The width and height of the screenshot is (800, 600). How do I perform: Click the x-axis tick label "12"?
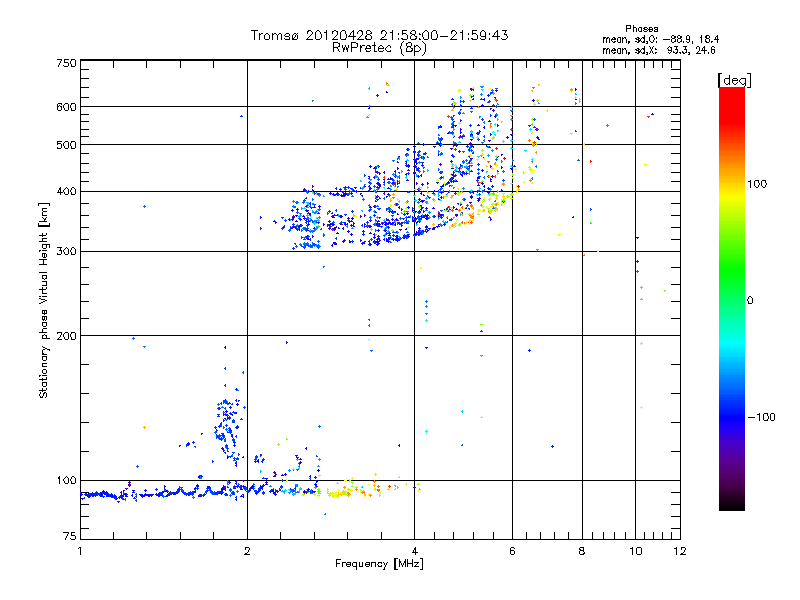[x=680, y=551]
